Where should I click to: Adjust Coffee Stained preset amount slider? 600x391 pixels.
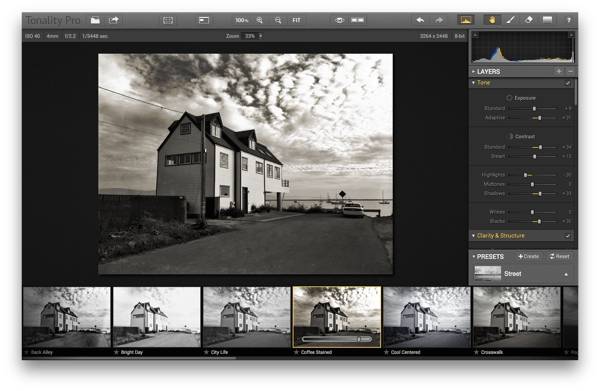click(337, 339)
